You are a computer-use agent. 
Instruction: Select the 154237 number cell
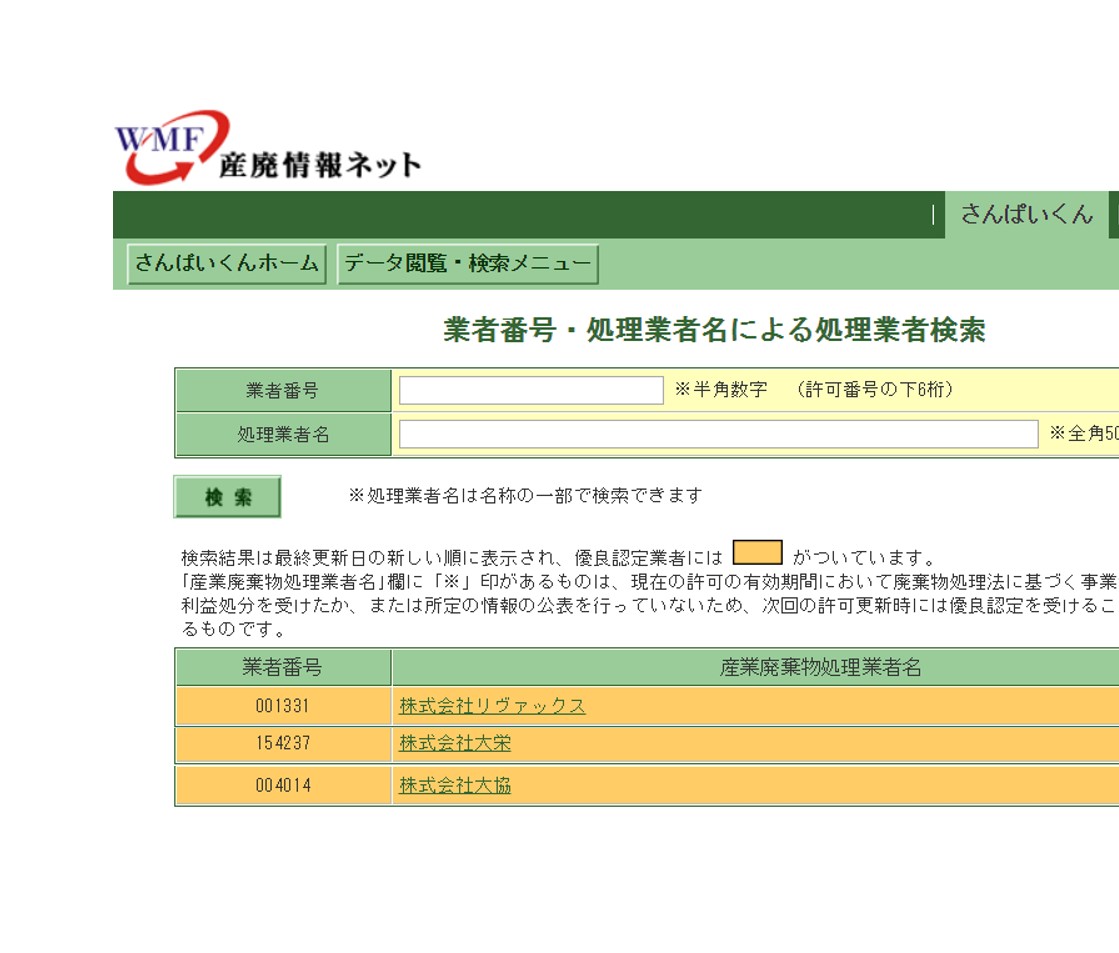[x=283, y=744]
